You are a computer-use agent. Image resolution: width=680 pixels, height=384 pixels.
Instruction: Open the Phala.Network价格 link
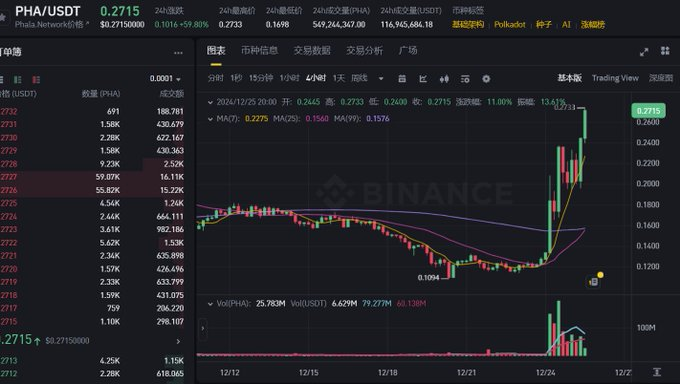(52, 25)
